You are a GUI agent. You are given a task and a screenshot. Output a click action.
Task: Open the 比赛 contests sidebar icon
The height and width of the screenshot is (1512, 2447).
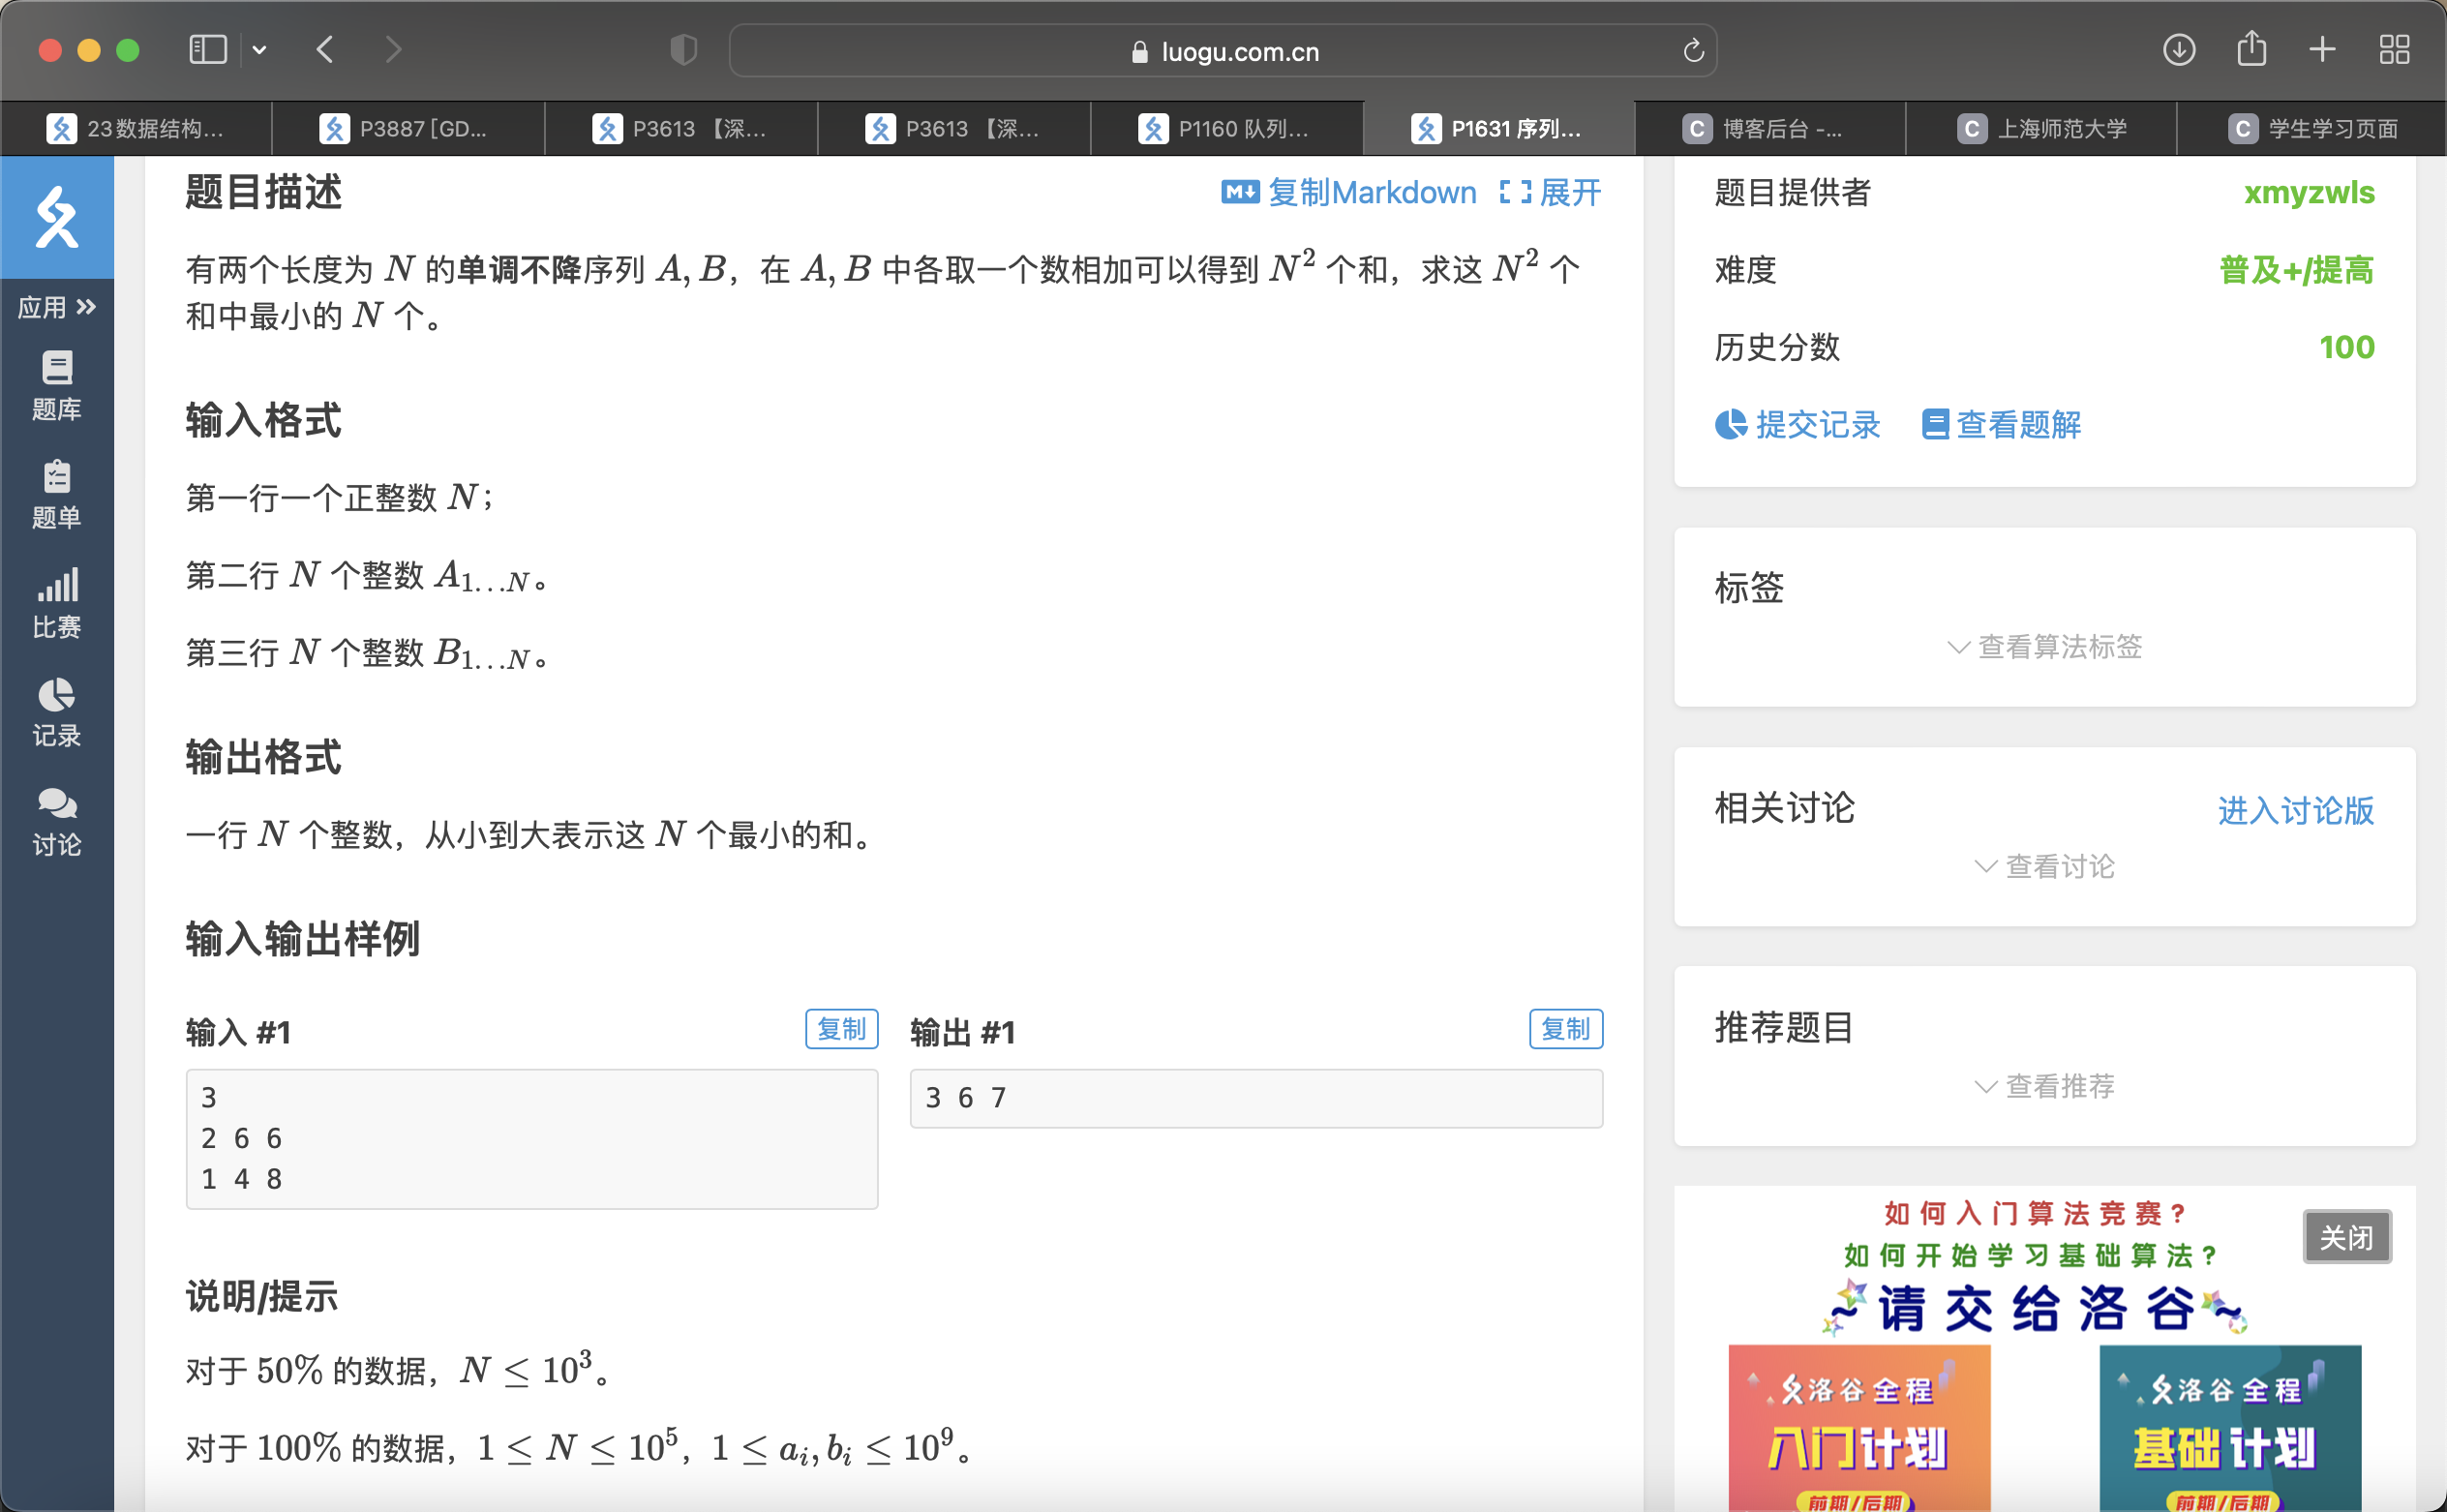pyautogui.click(x=56, y=603)
